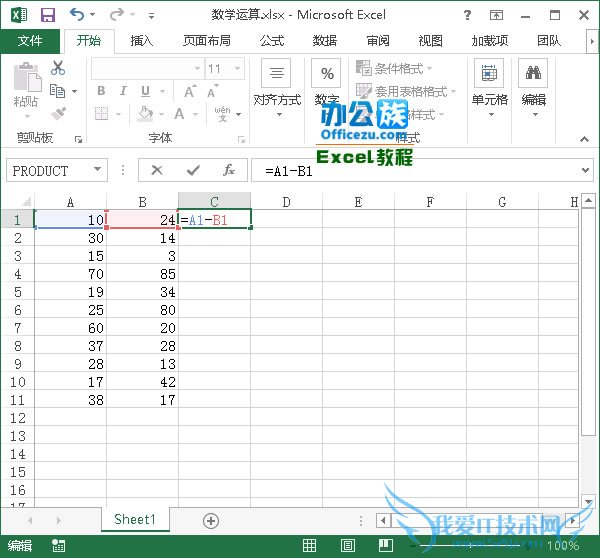The image size is (600, 558).
Task: Click the Save icon in quick access toolbar
Action: coord(47,15)
